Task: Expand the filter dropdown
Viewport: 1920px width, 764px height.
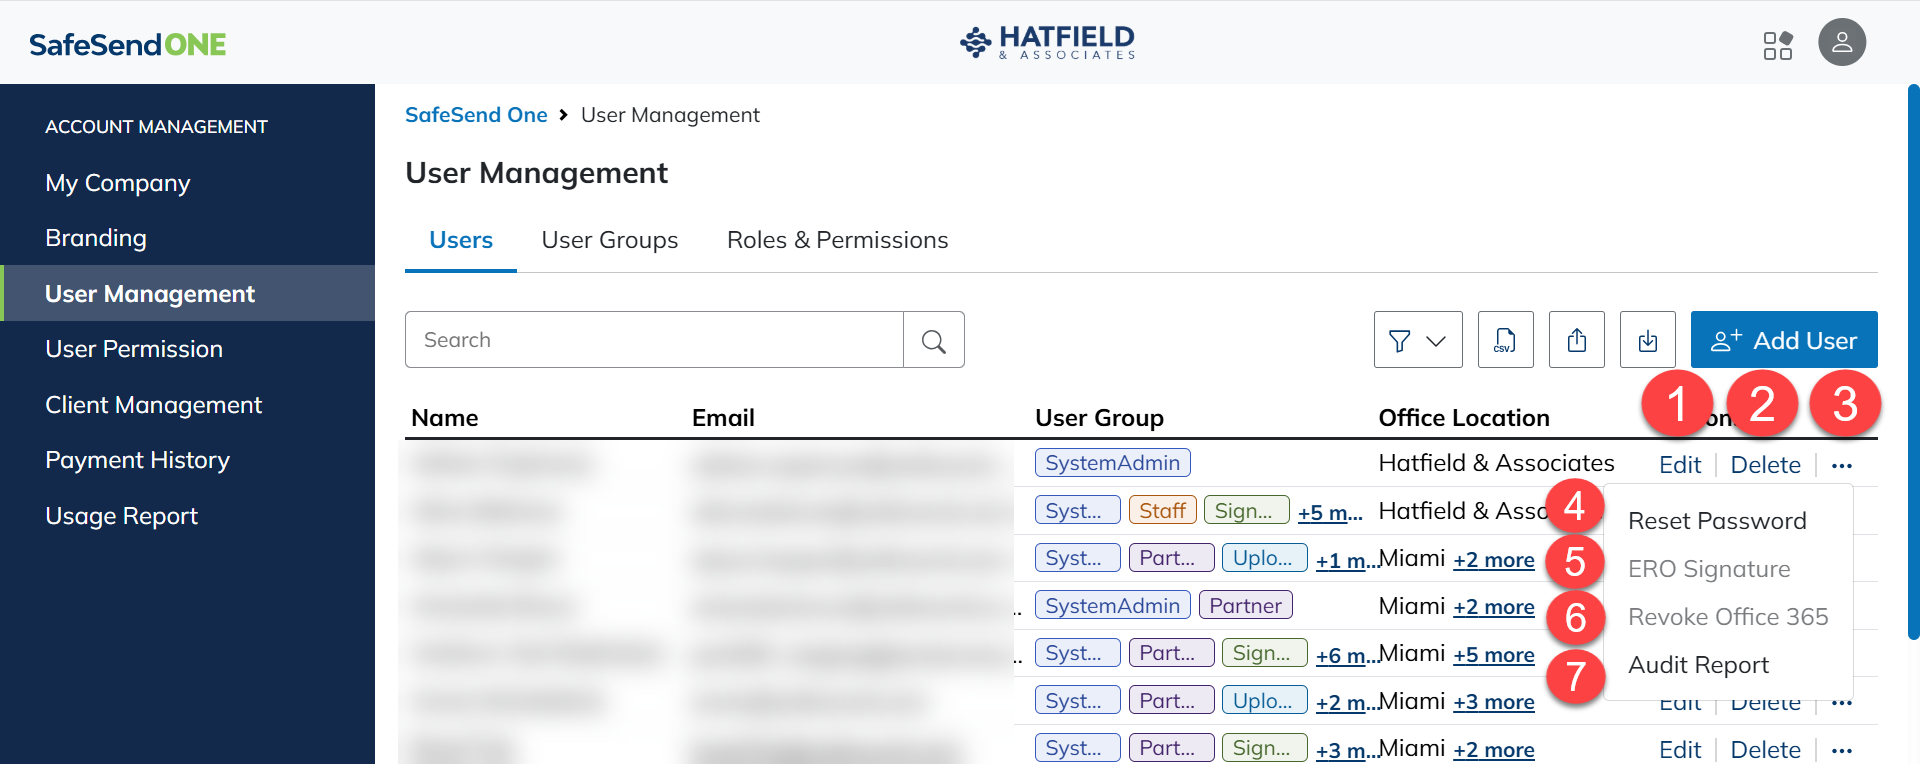Action: click(1418, 340)
